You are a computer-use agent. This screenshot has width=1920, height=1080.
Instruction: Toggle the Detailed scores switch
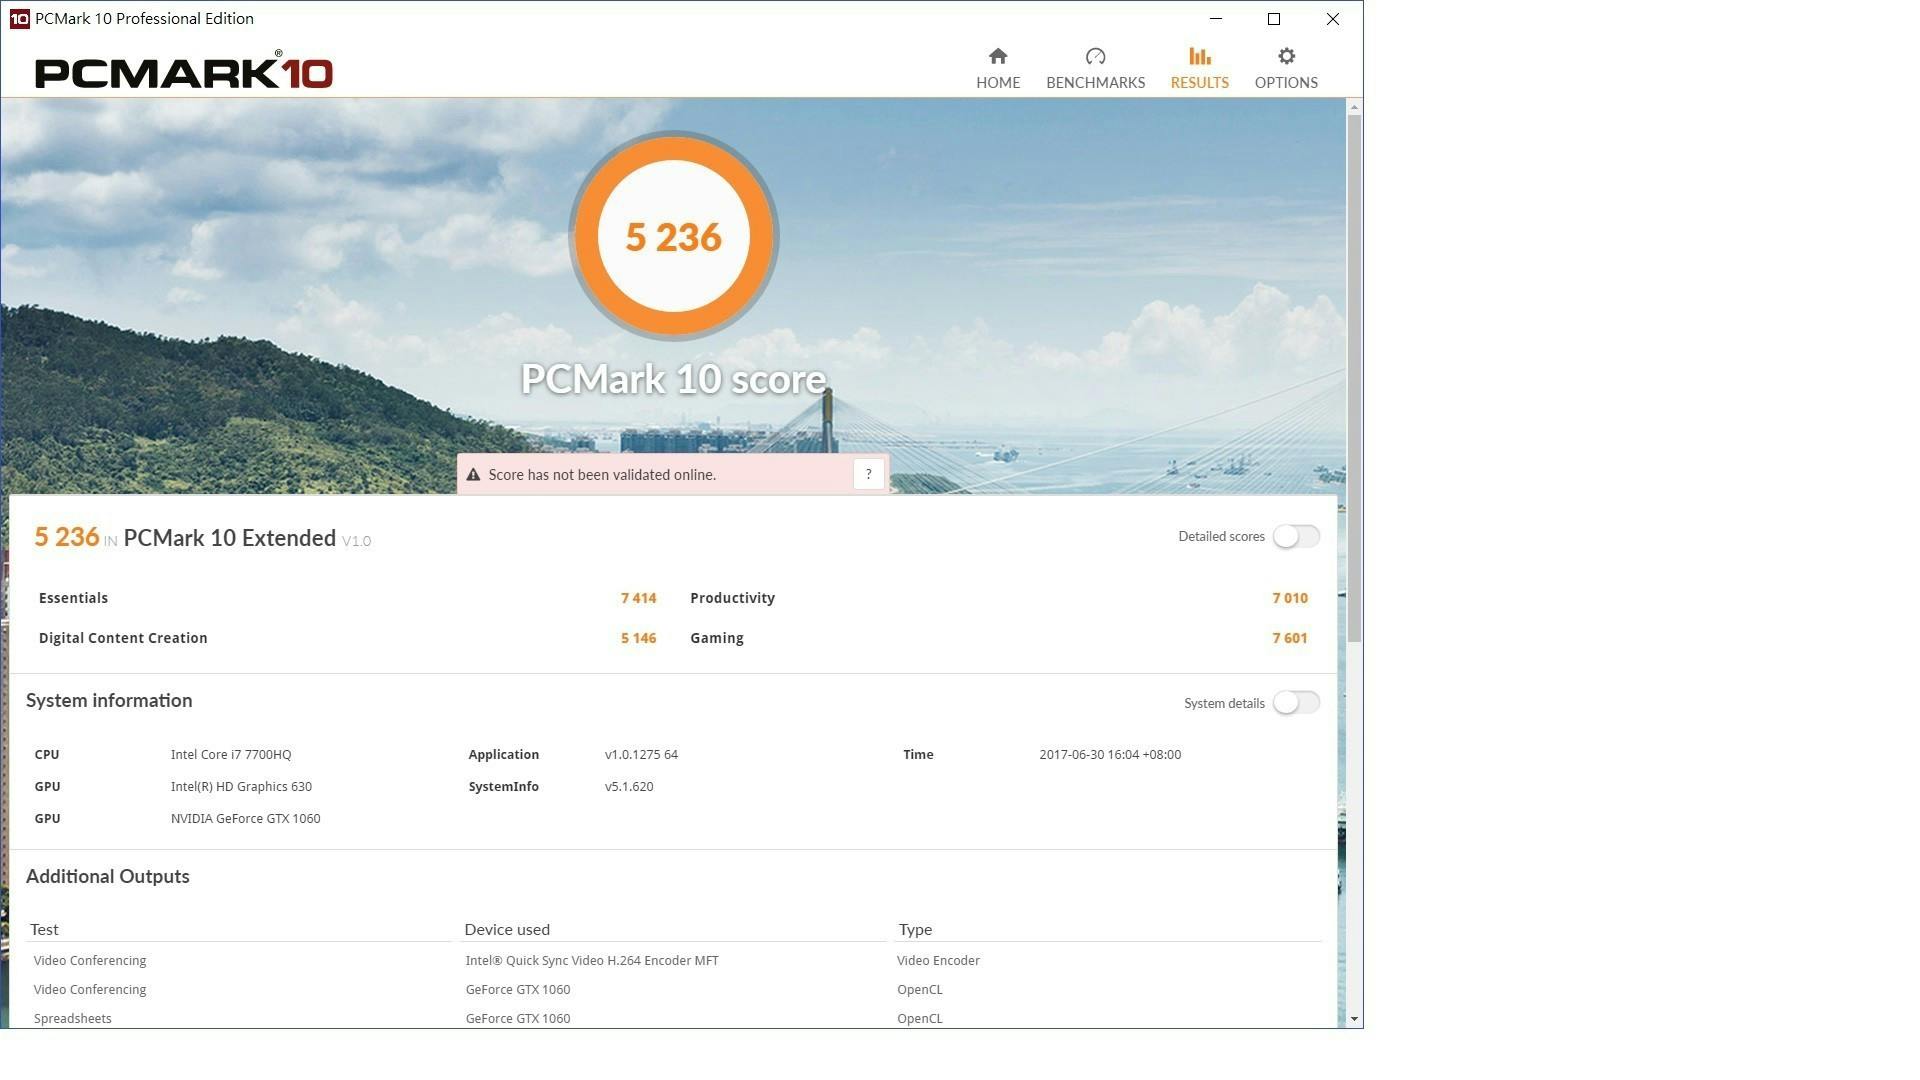coord(1296,537)
